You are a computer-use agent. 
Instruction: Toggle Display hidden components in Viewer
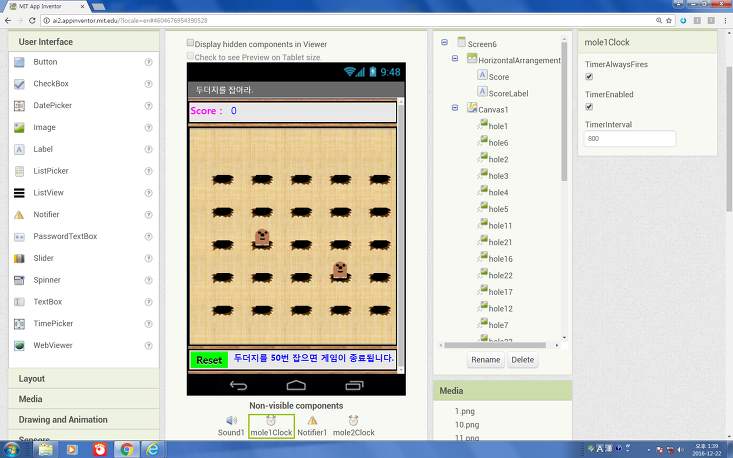pos(190,43)
